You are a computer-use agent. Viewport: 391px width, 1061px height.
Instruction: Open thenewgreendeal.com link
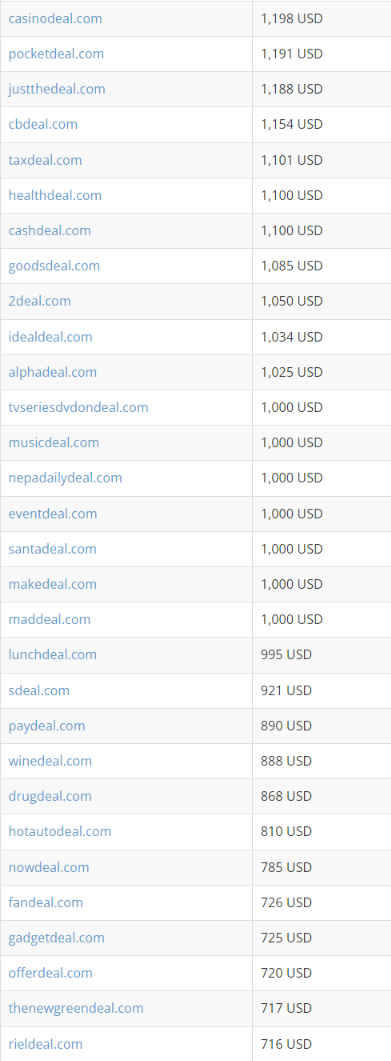pos(76,1008)
